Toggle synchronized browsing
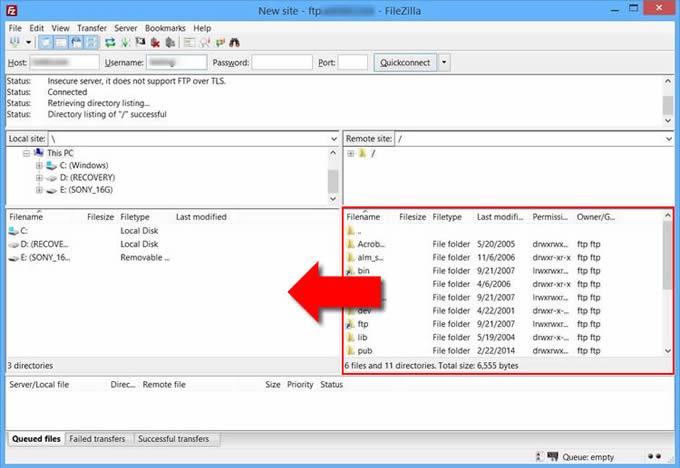680x468 pixels. 220,43
